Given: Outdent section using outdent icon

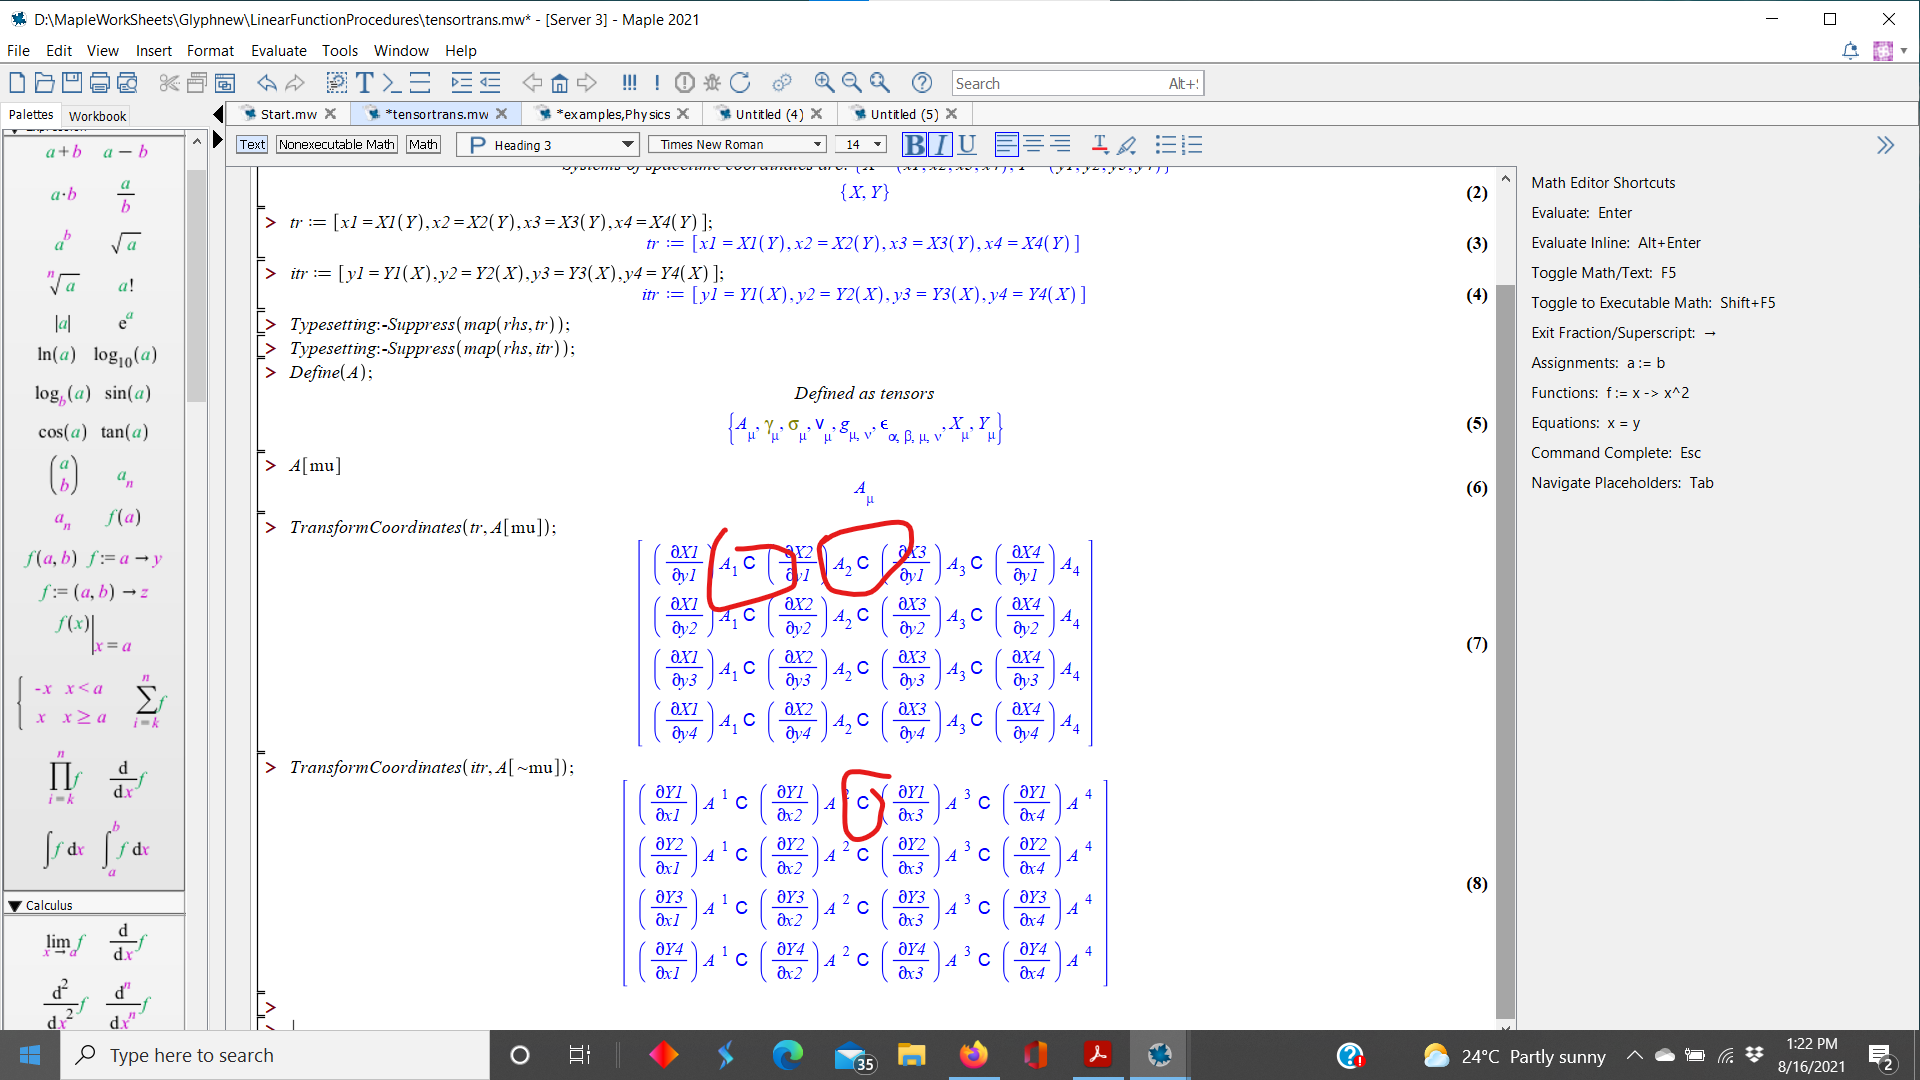Looking at the screenshot, I should pos(490,83).
